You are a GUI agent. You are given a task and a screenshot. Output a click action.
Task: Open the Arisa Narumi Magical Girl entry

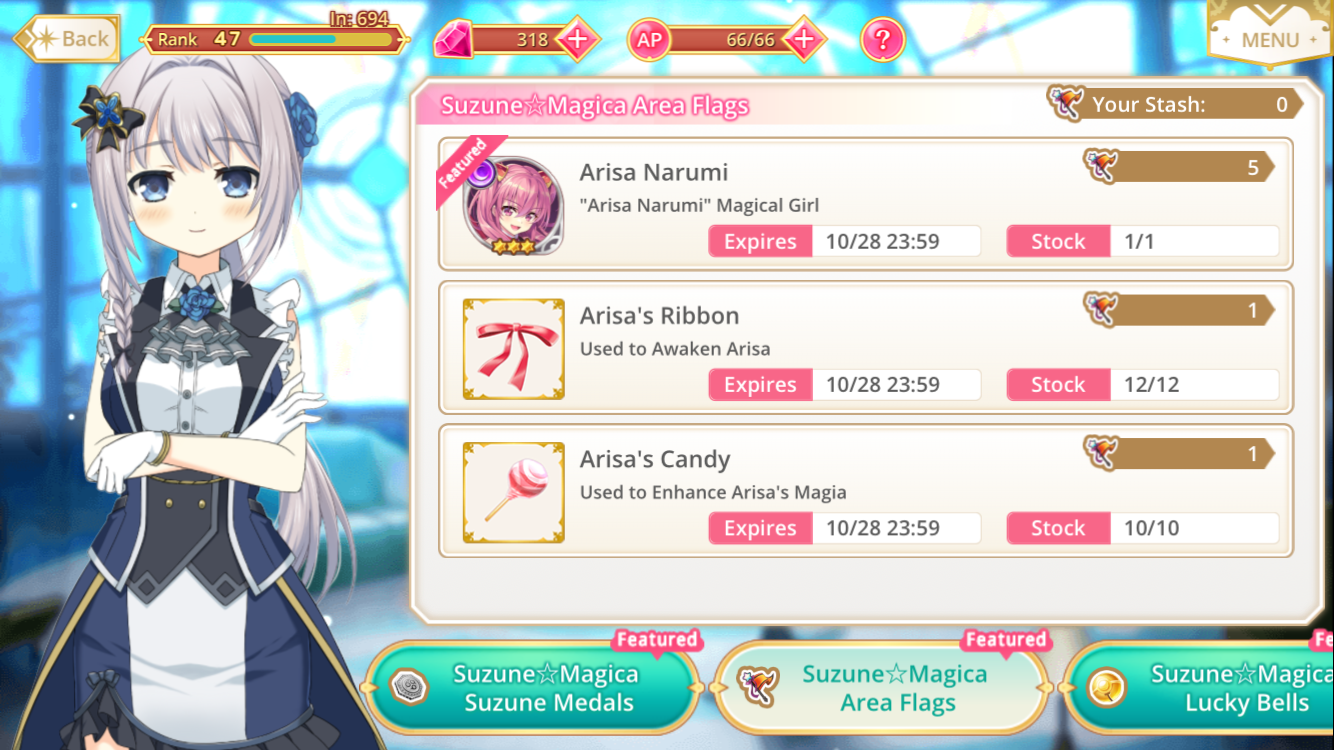866,204
